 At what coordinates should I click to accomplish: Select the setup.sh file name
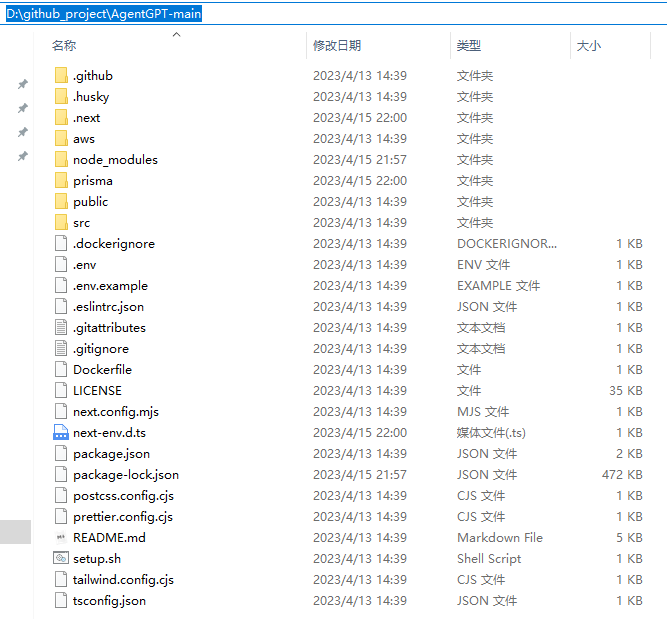point(97,559)
